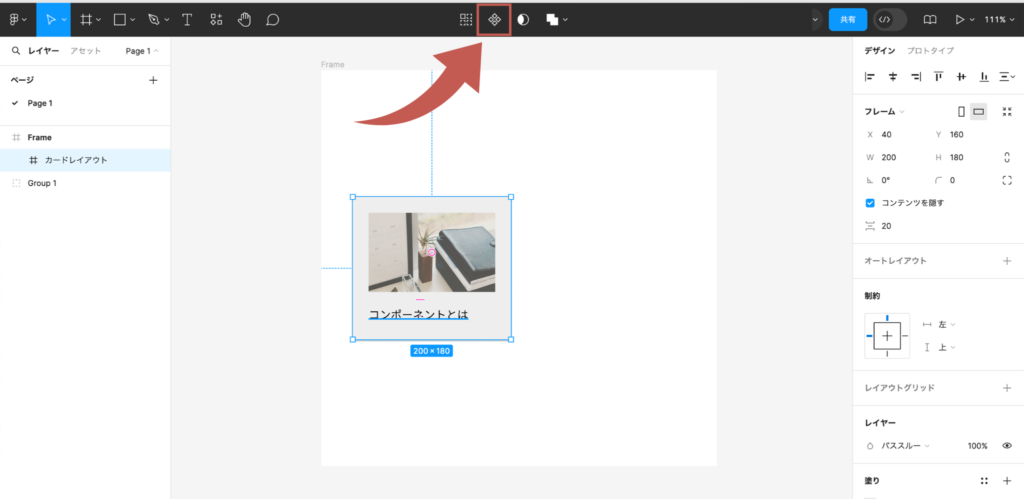The height and width of the screenshot is (499, 1024).
Task: Open vertical constraint 上 dropdown
Action: click(x=946, y=347)
